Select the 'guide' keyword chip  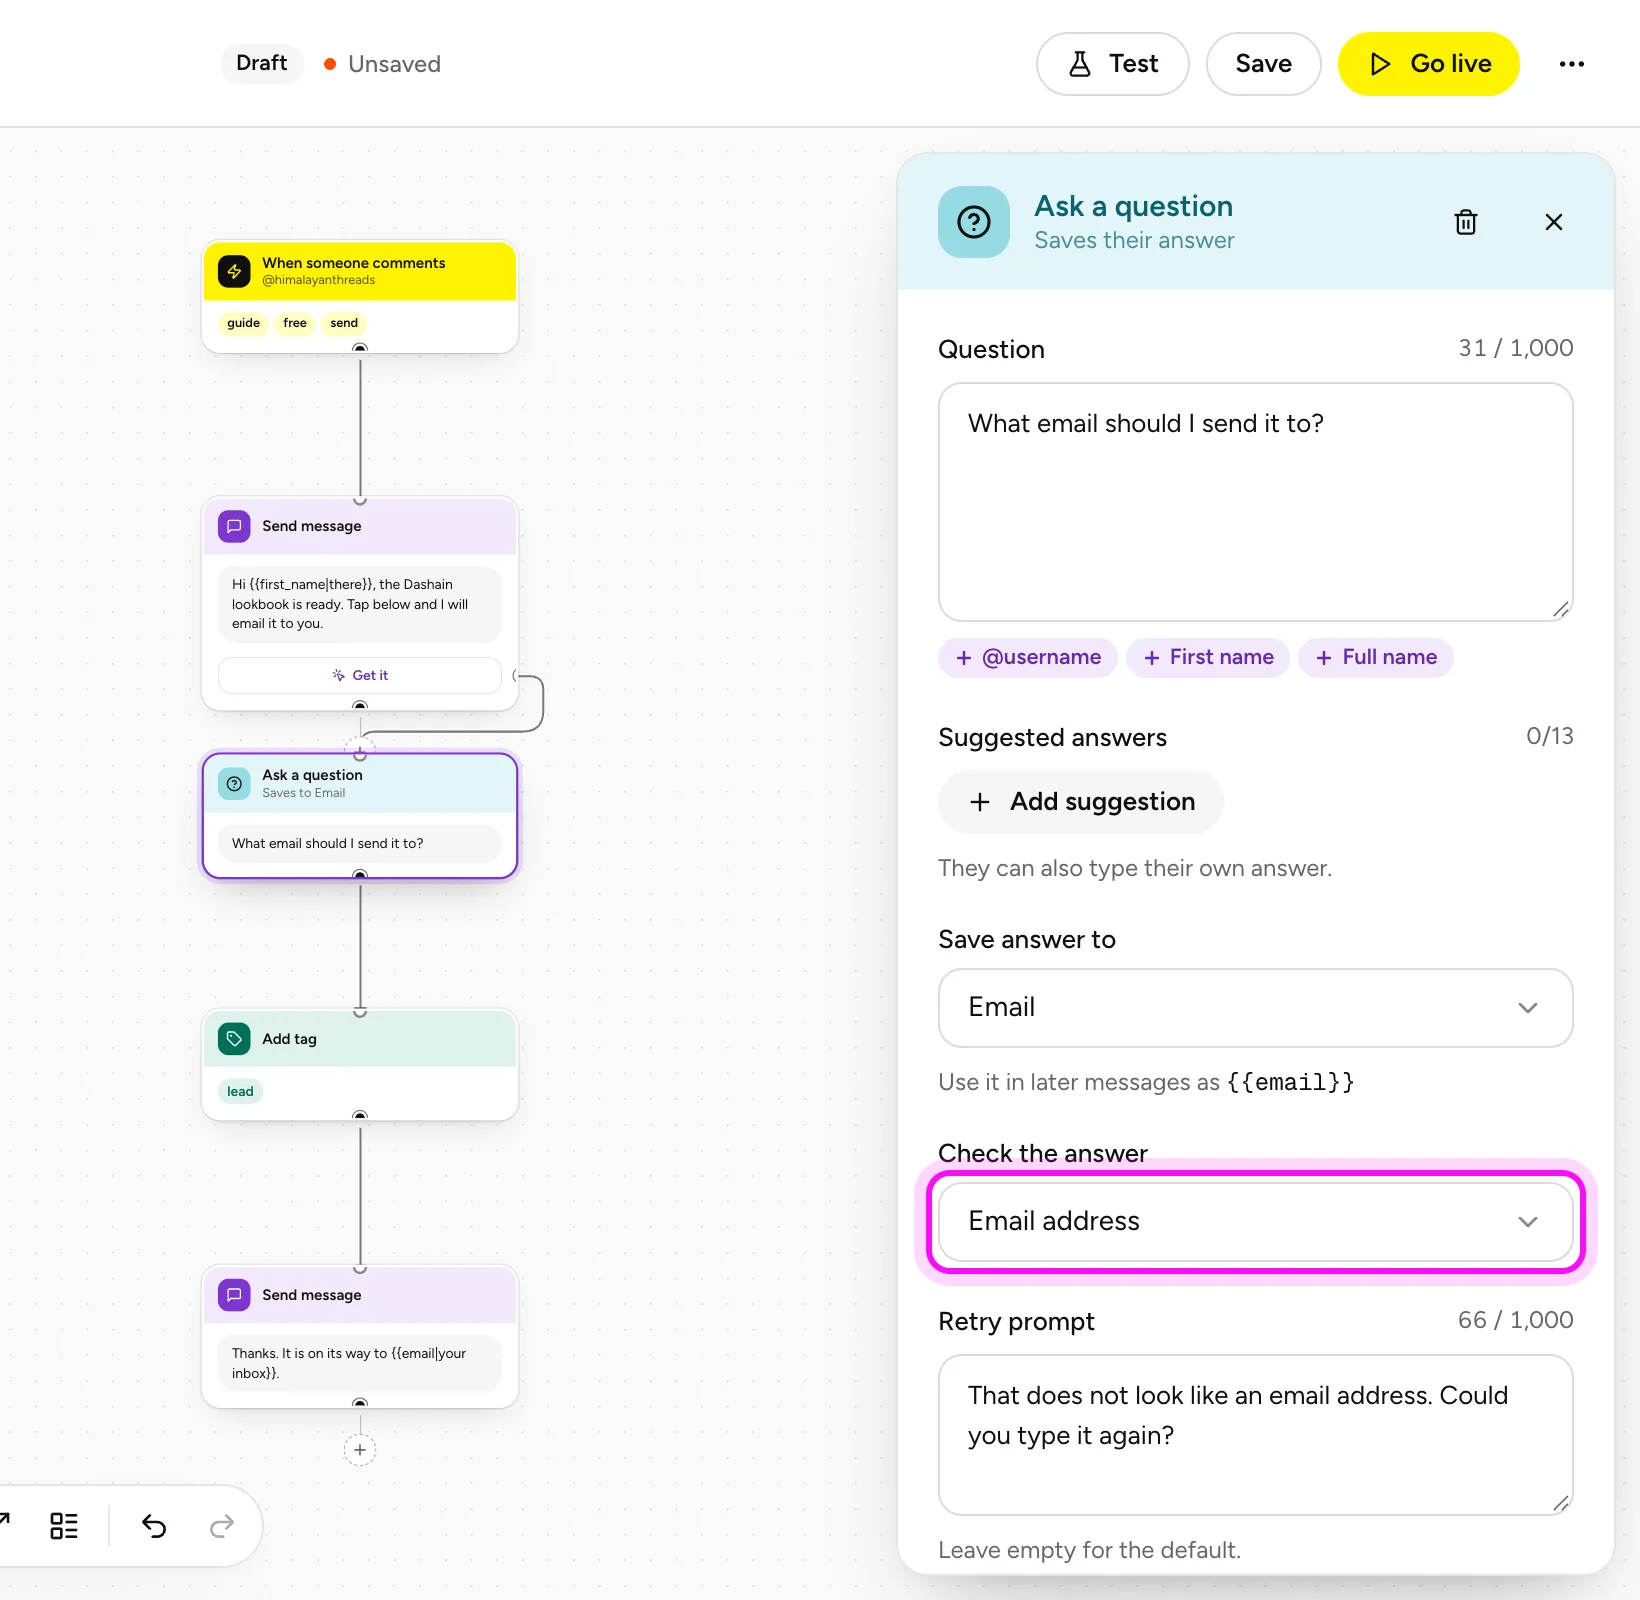pos(243,323)
